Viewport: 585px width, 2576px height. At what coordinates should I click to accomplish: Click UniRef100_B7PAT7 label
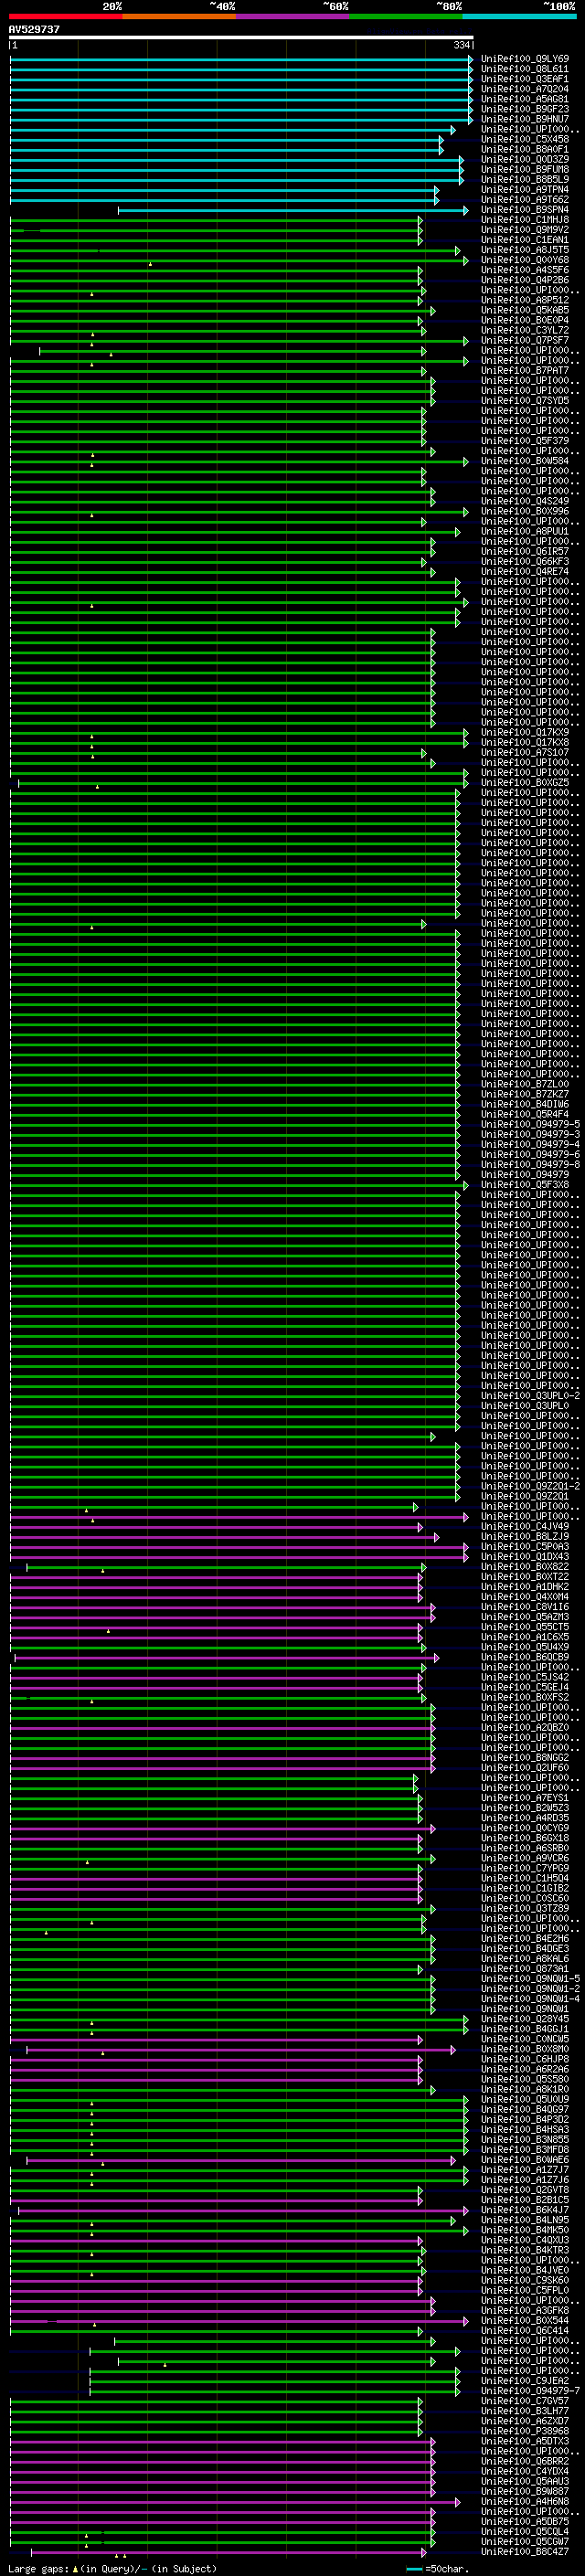[525, 370]
